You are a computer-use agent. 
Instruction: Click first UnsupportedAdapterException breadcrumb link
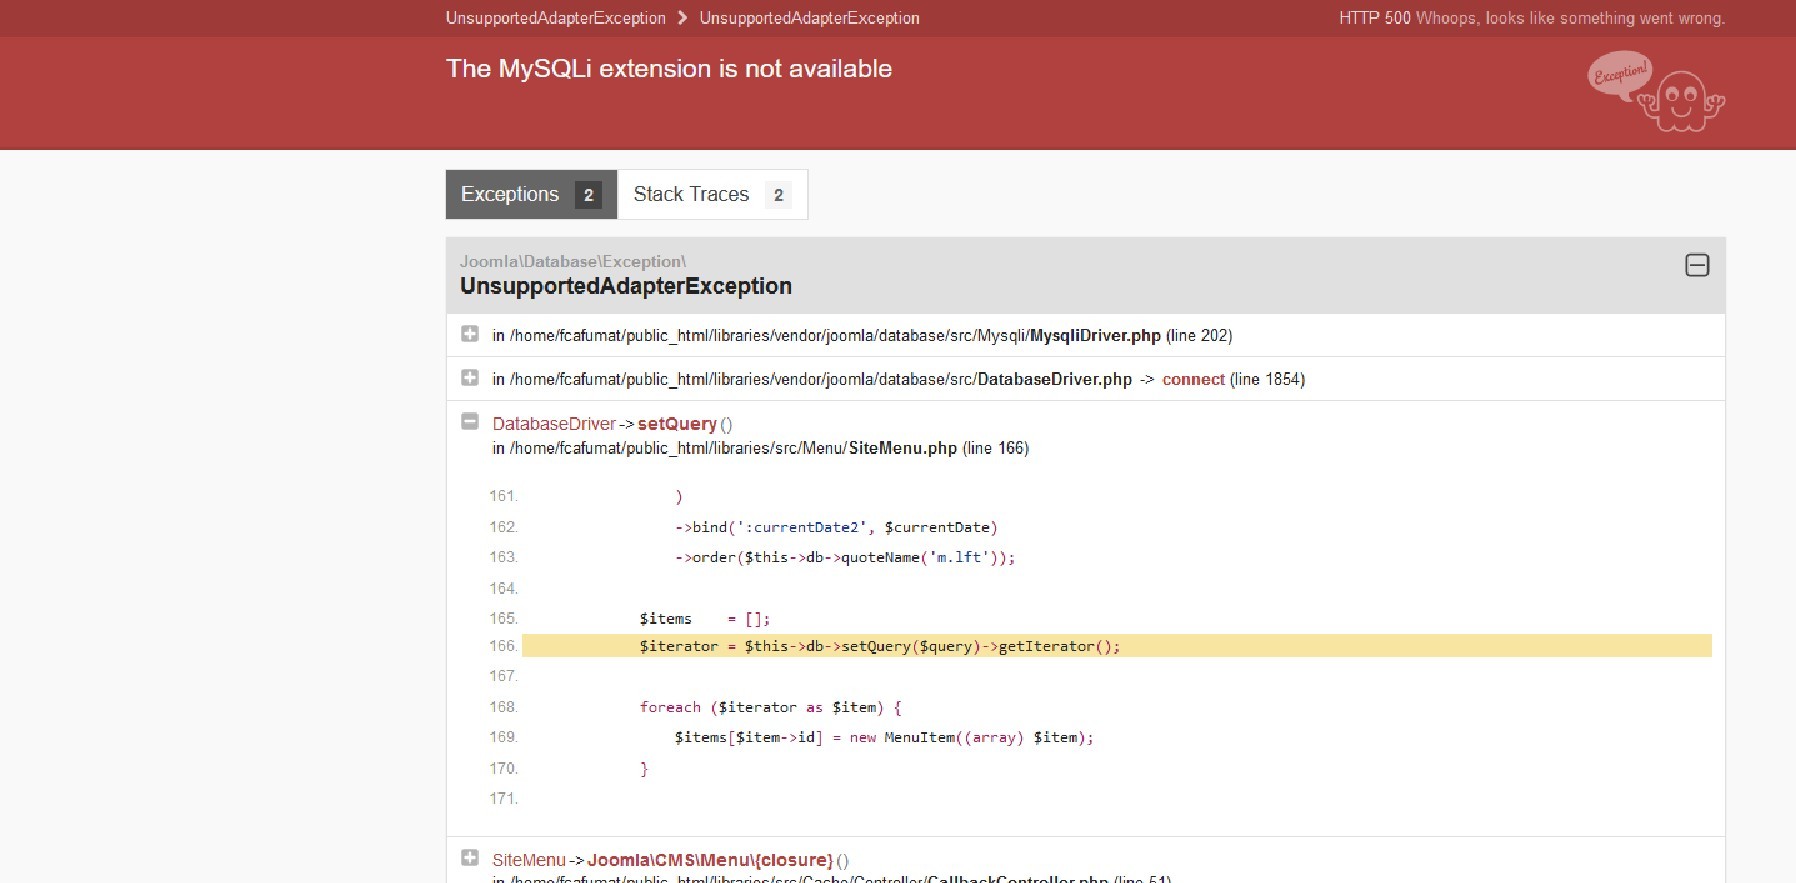(555, 18)
